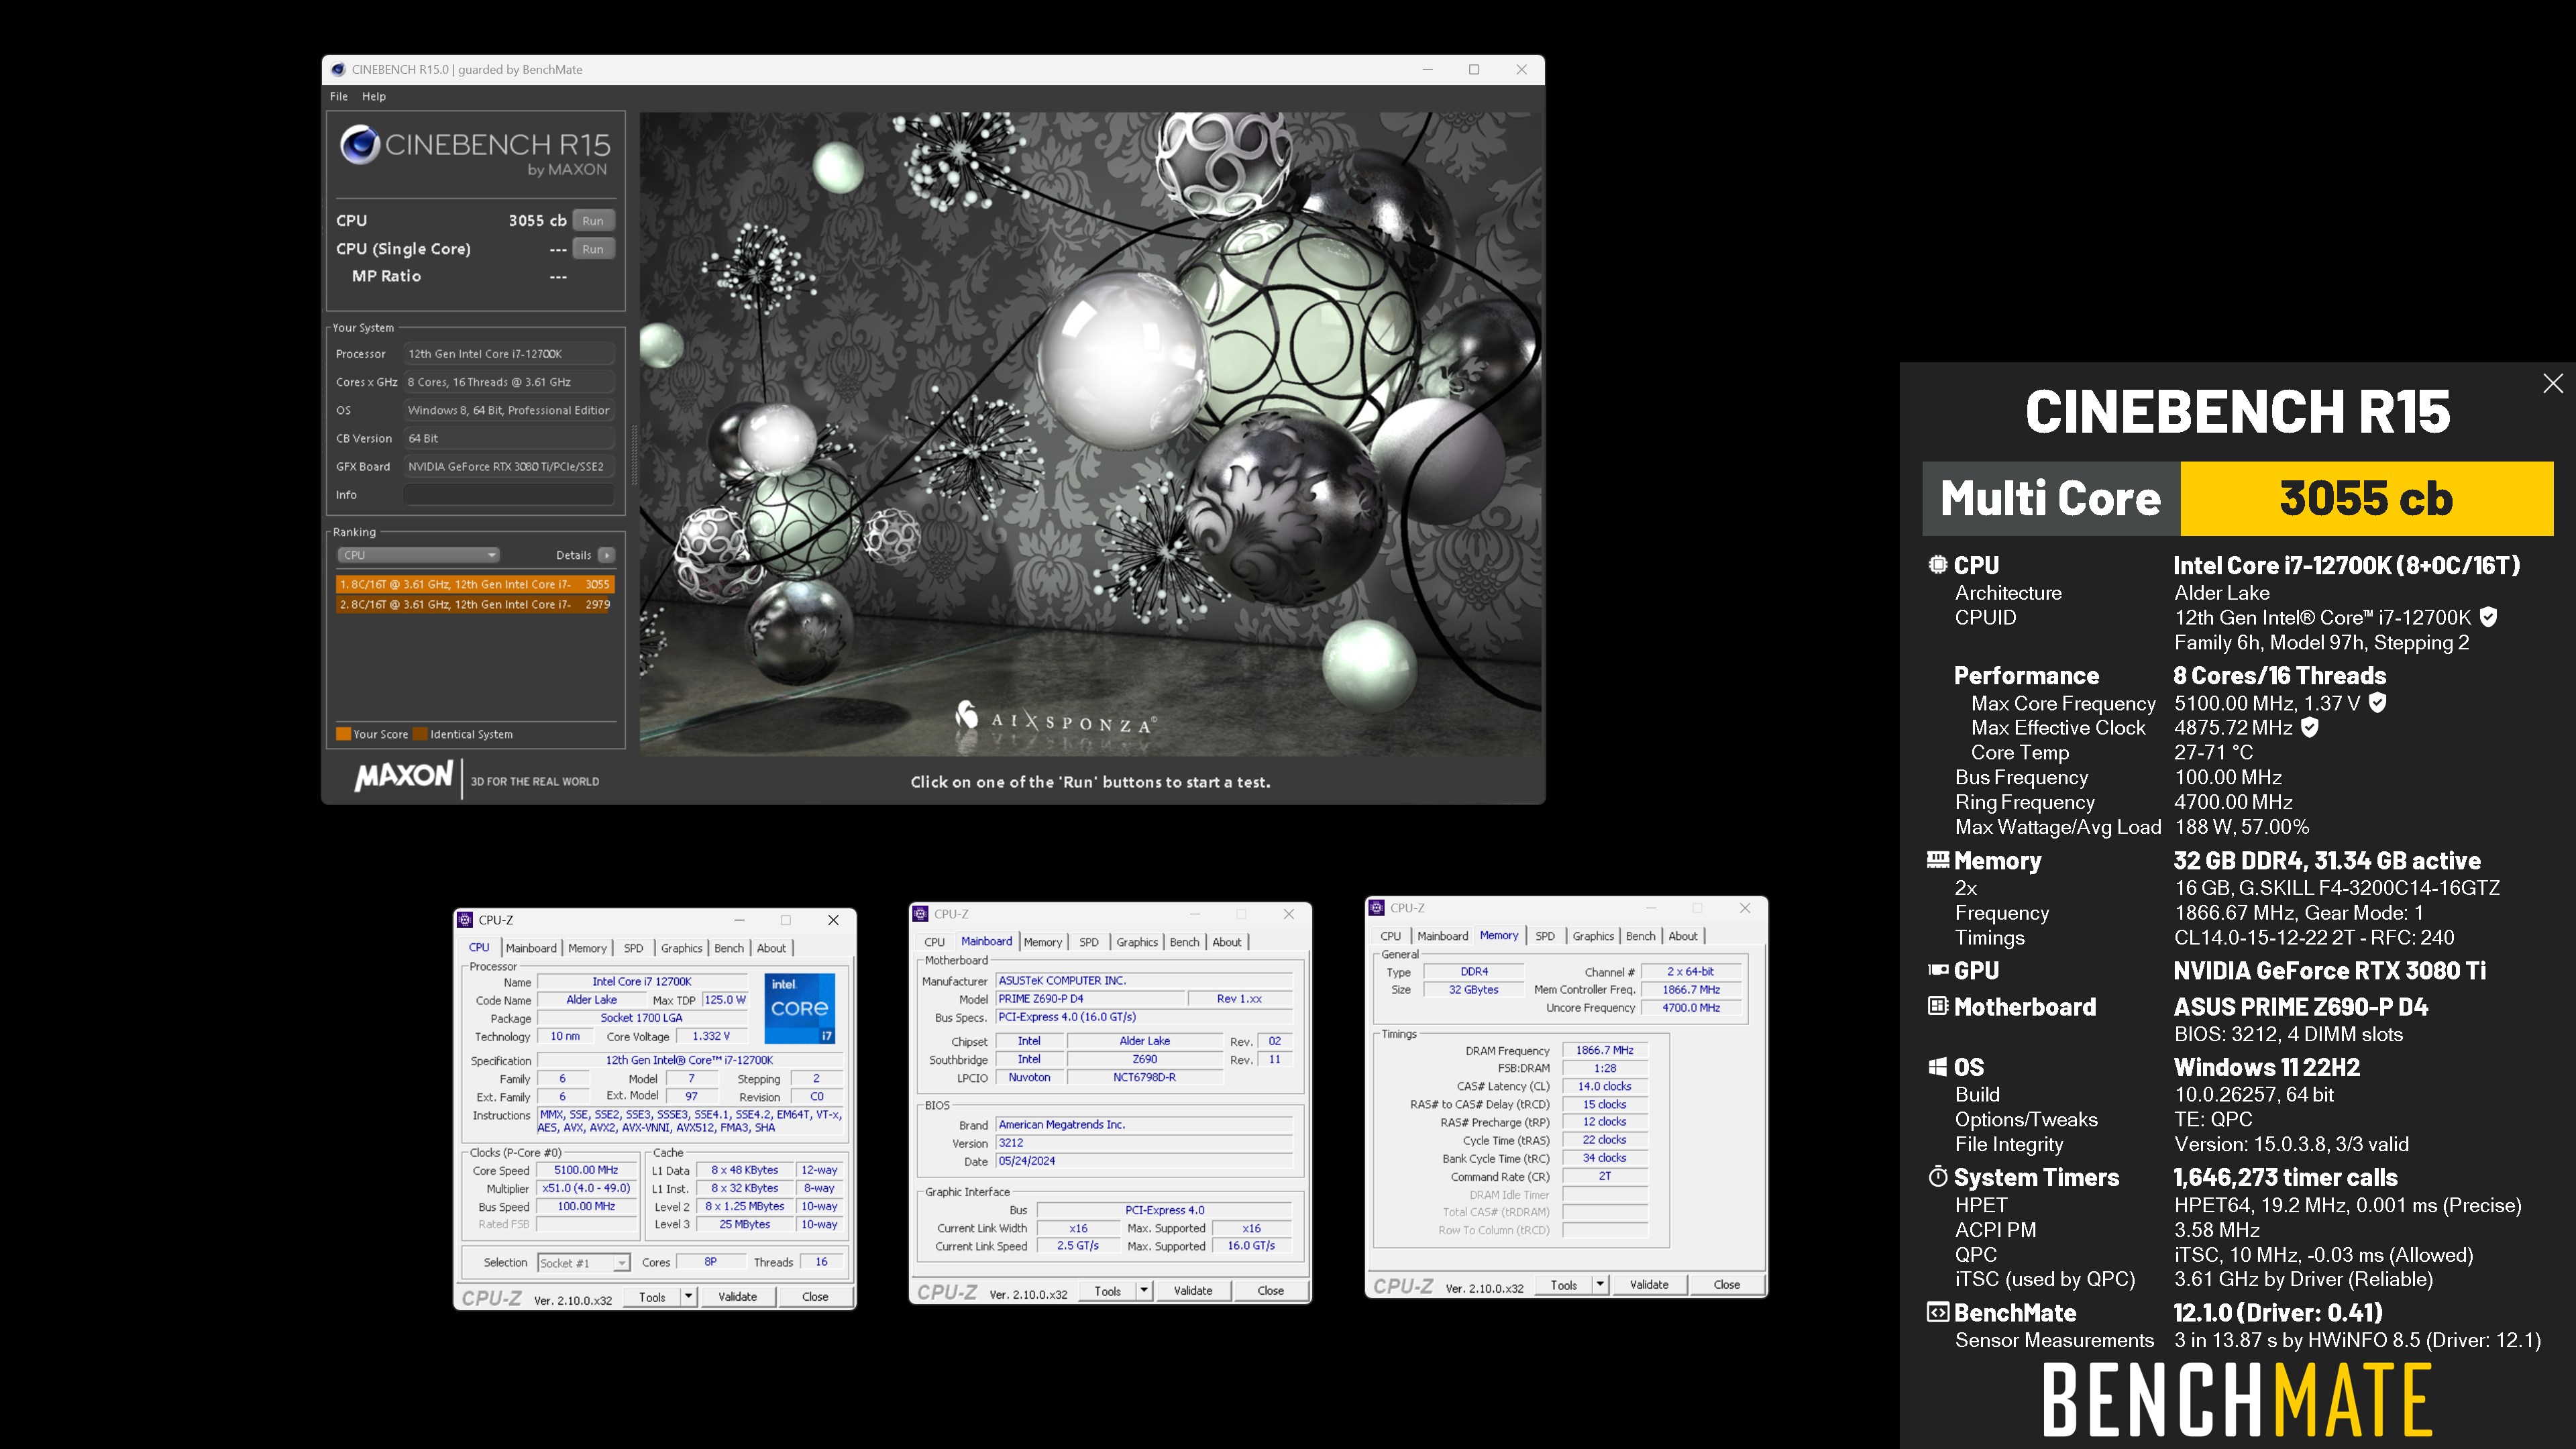Click Validate in Memory CPU-Z window

click(x=1649, y=1285)
